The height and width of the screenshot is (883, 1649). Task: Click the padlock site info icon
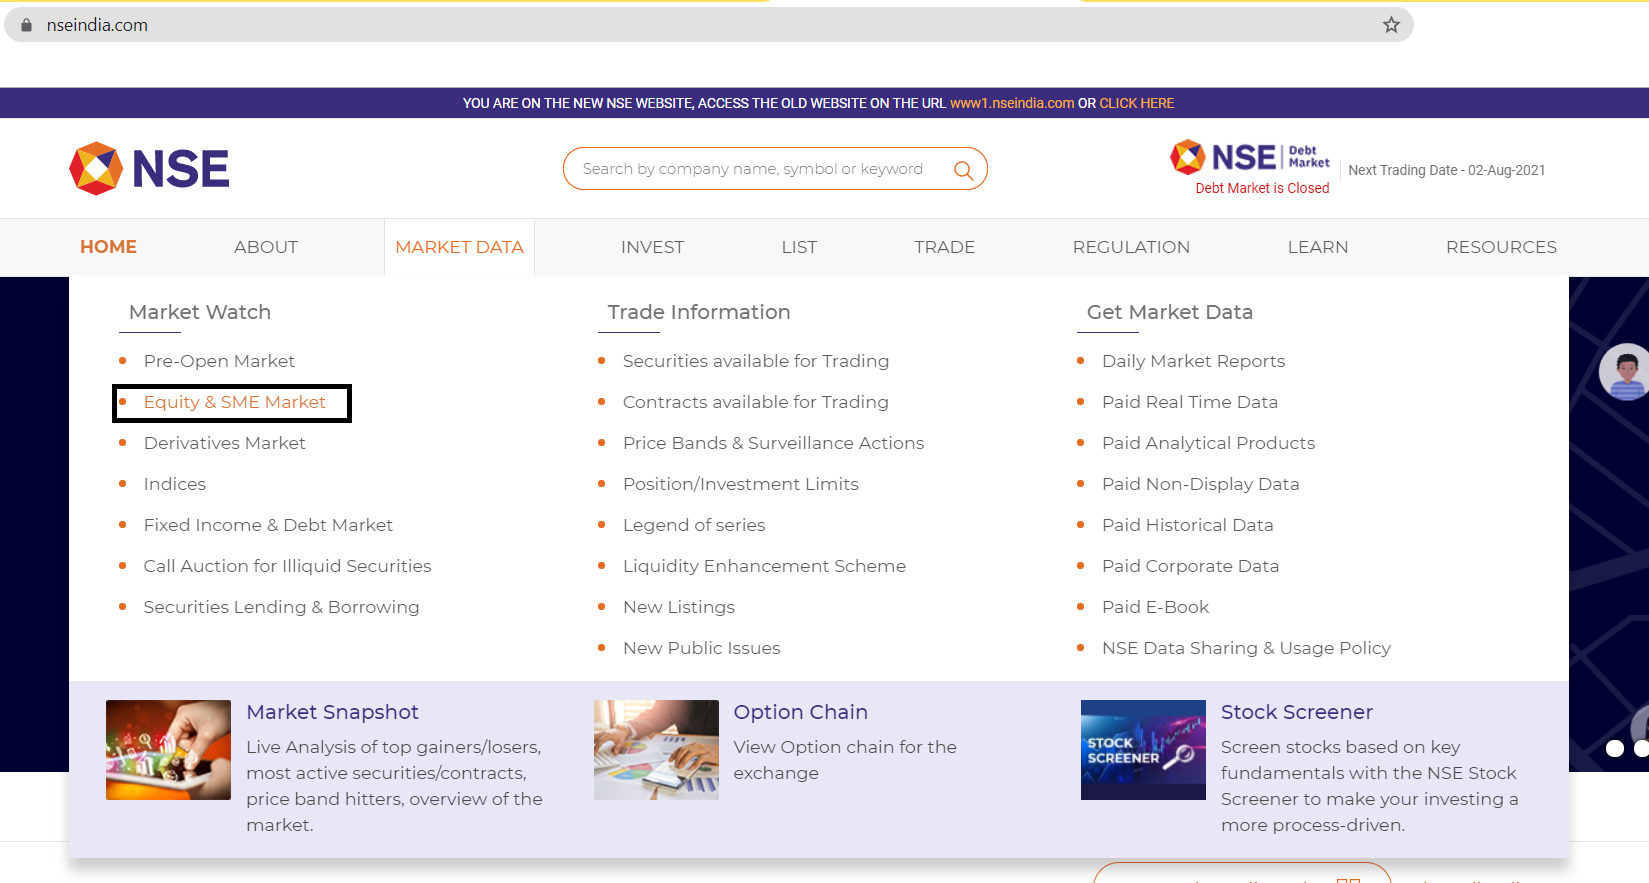(26, 25)
